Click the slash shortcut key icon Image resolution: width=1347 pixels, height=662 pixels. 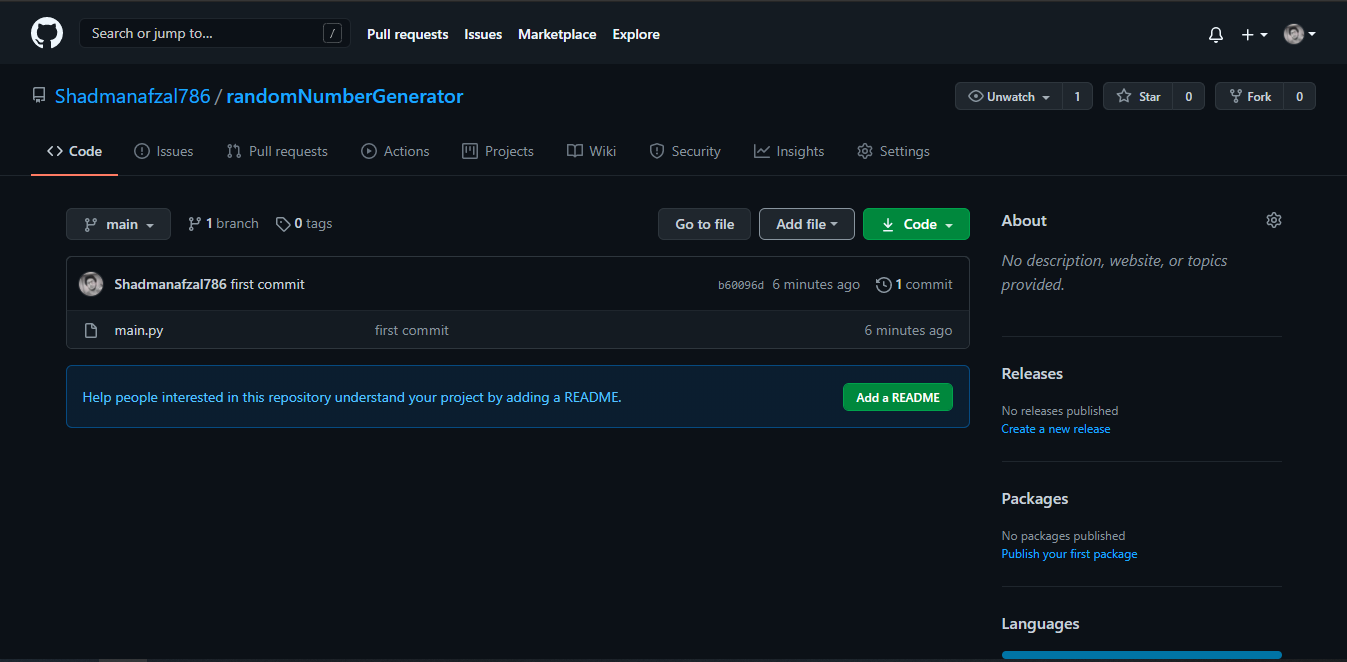pyautogui.click(x=332, y=33)
